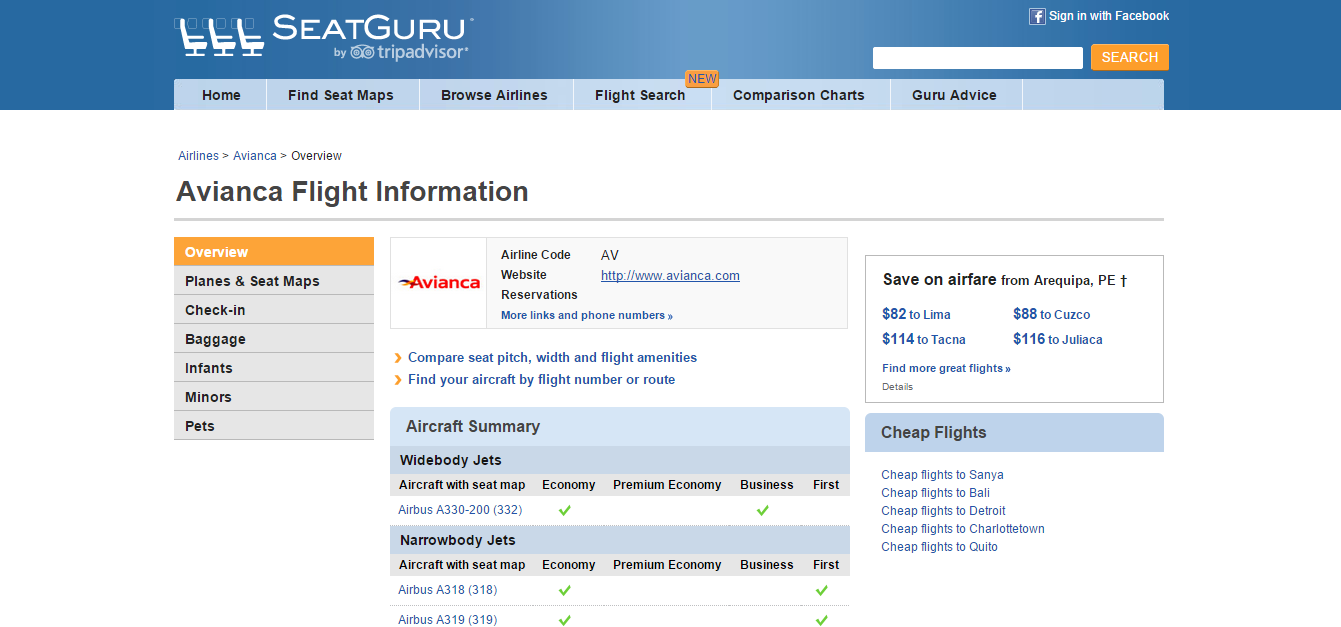
Task: Open Cheap flights to Detroit
Action: click(943, 511)
